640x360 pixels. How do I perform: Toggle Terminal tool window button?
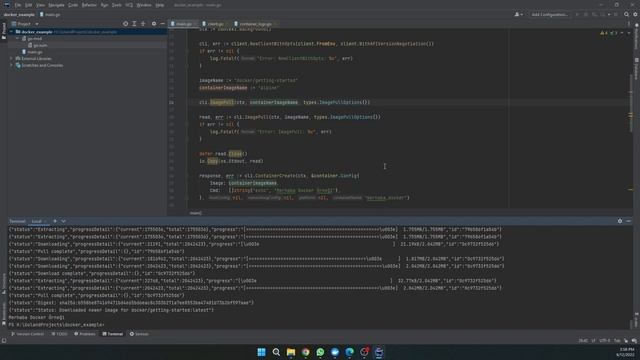click(x=113, y=334)
